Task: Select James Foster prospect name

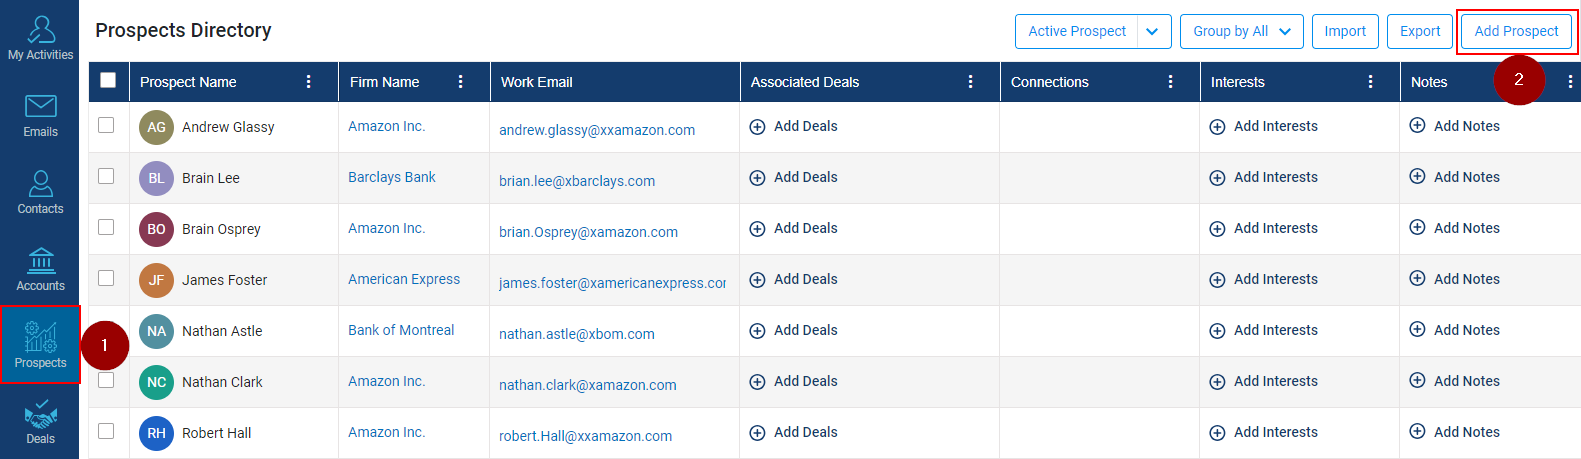Action: [x=224, y=280]
